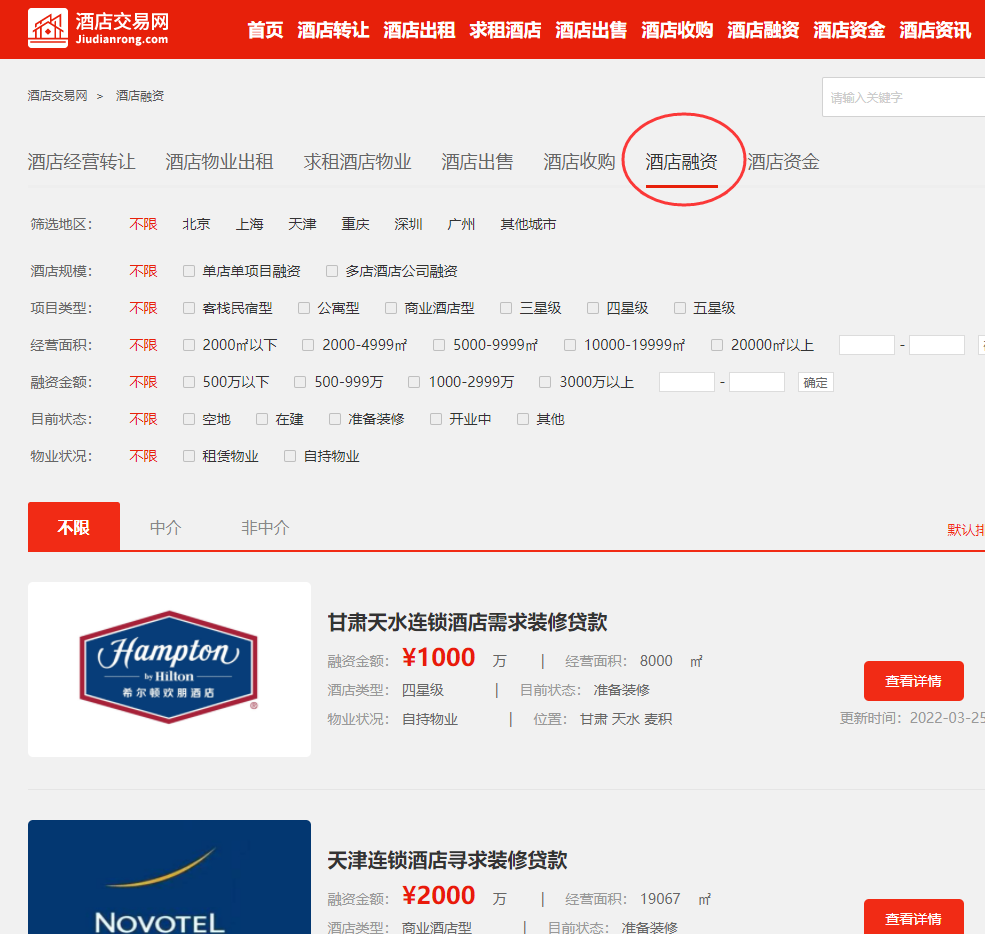Viewport: 985px width, 934px height.
Task: Tick the 1000-2999万 financing amount
Action: coord(414,383)
